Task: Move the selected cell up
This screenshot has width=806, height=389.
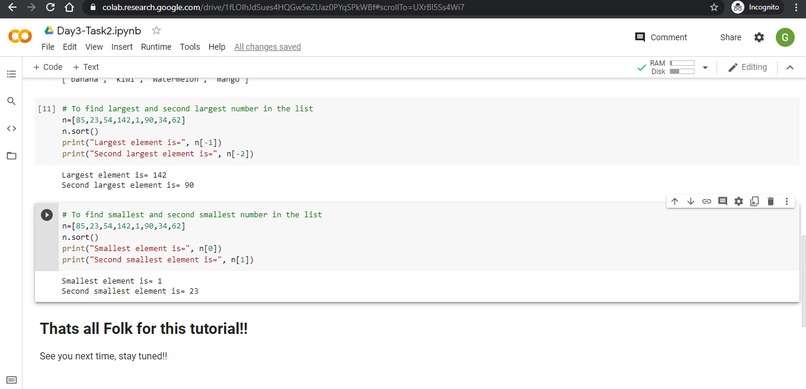Action: tap(675, 201)
